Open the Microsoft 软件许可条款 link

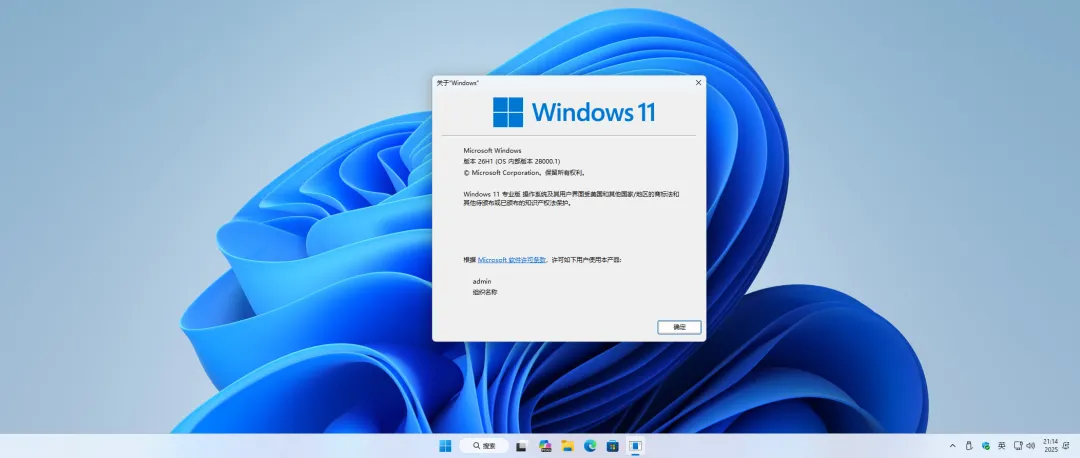pos(512,260)
